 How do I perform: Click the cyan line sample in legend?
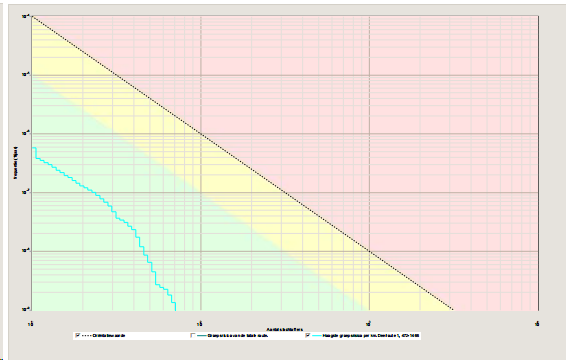pyautogui.click(x=317, y=336)
